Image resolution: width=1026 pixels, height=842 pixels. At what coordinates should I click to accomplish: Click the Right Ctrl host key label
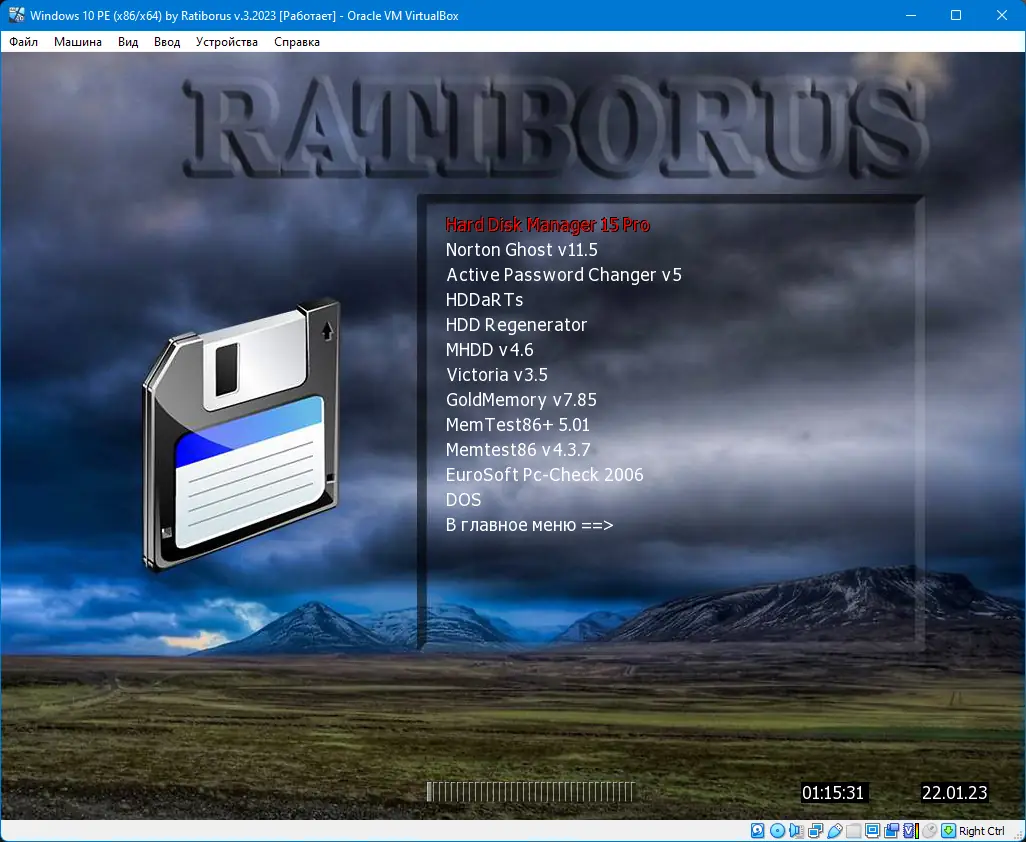click(982, 831)
